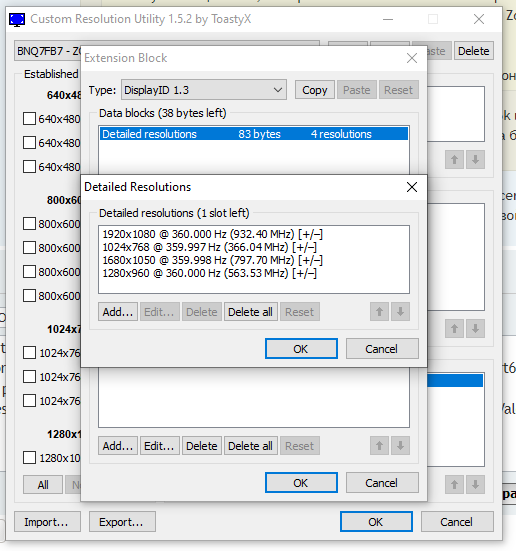Move resolution down in Detailed Resolutions dialog
516x551 pixels.
tap(400, 312)
